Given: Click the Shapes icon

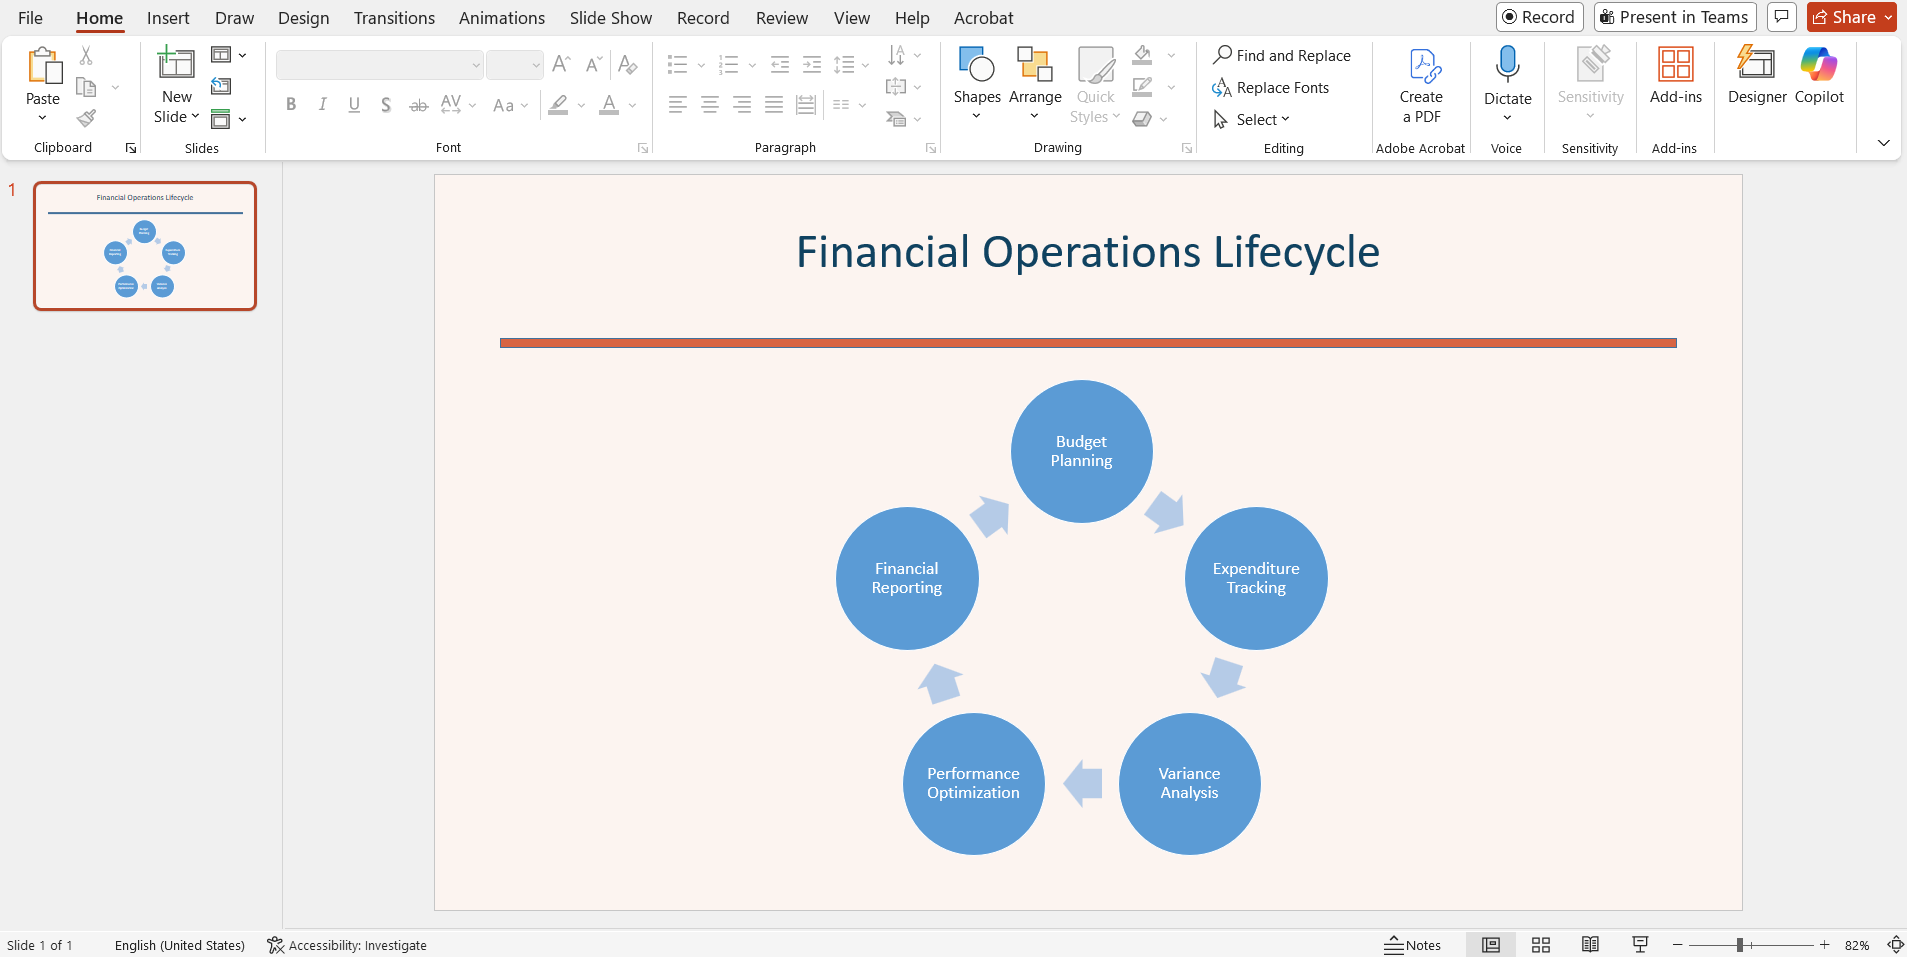Looking at the screenshot, I should [976, 65].
